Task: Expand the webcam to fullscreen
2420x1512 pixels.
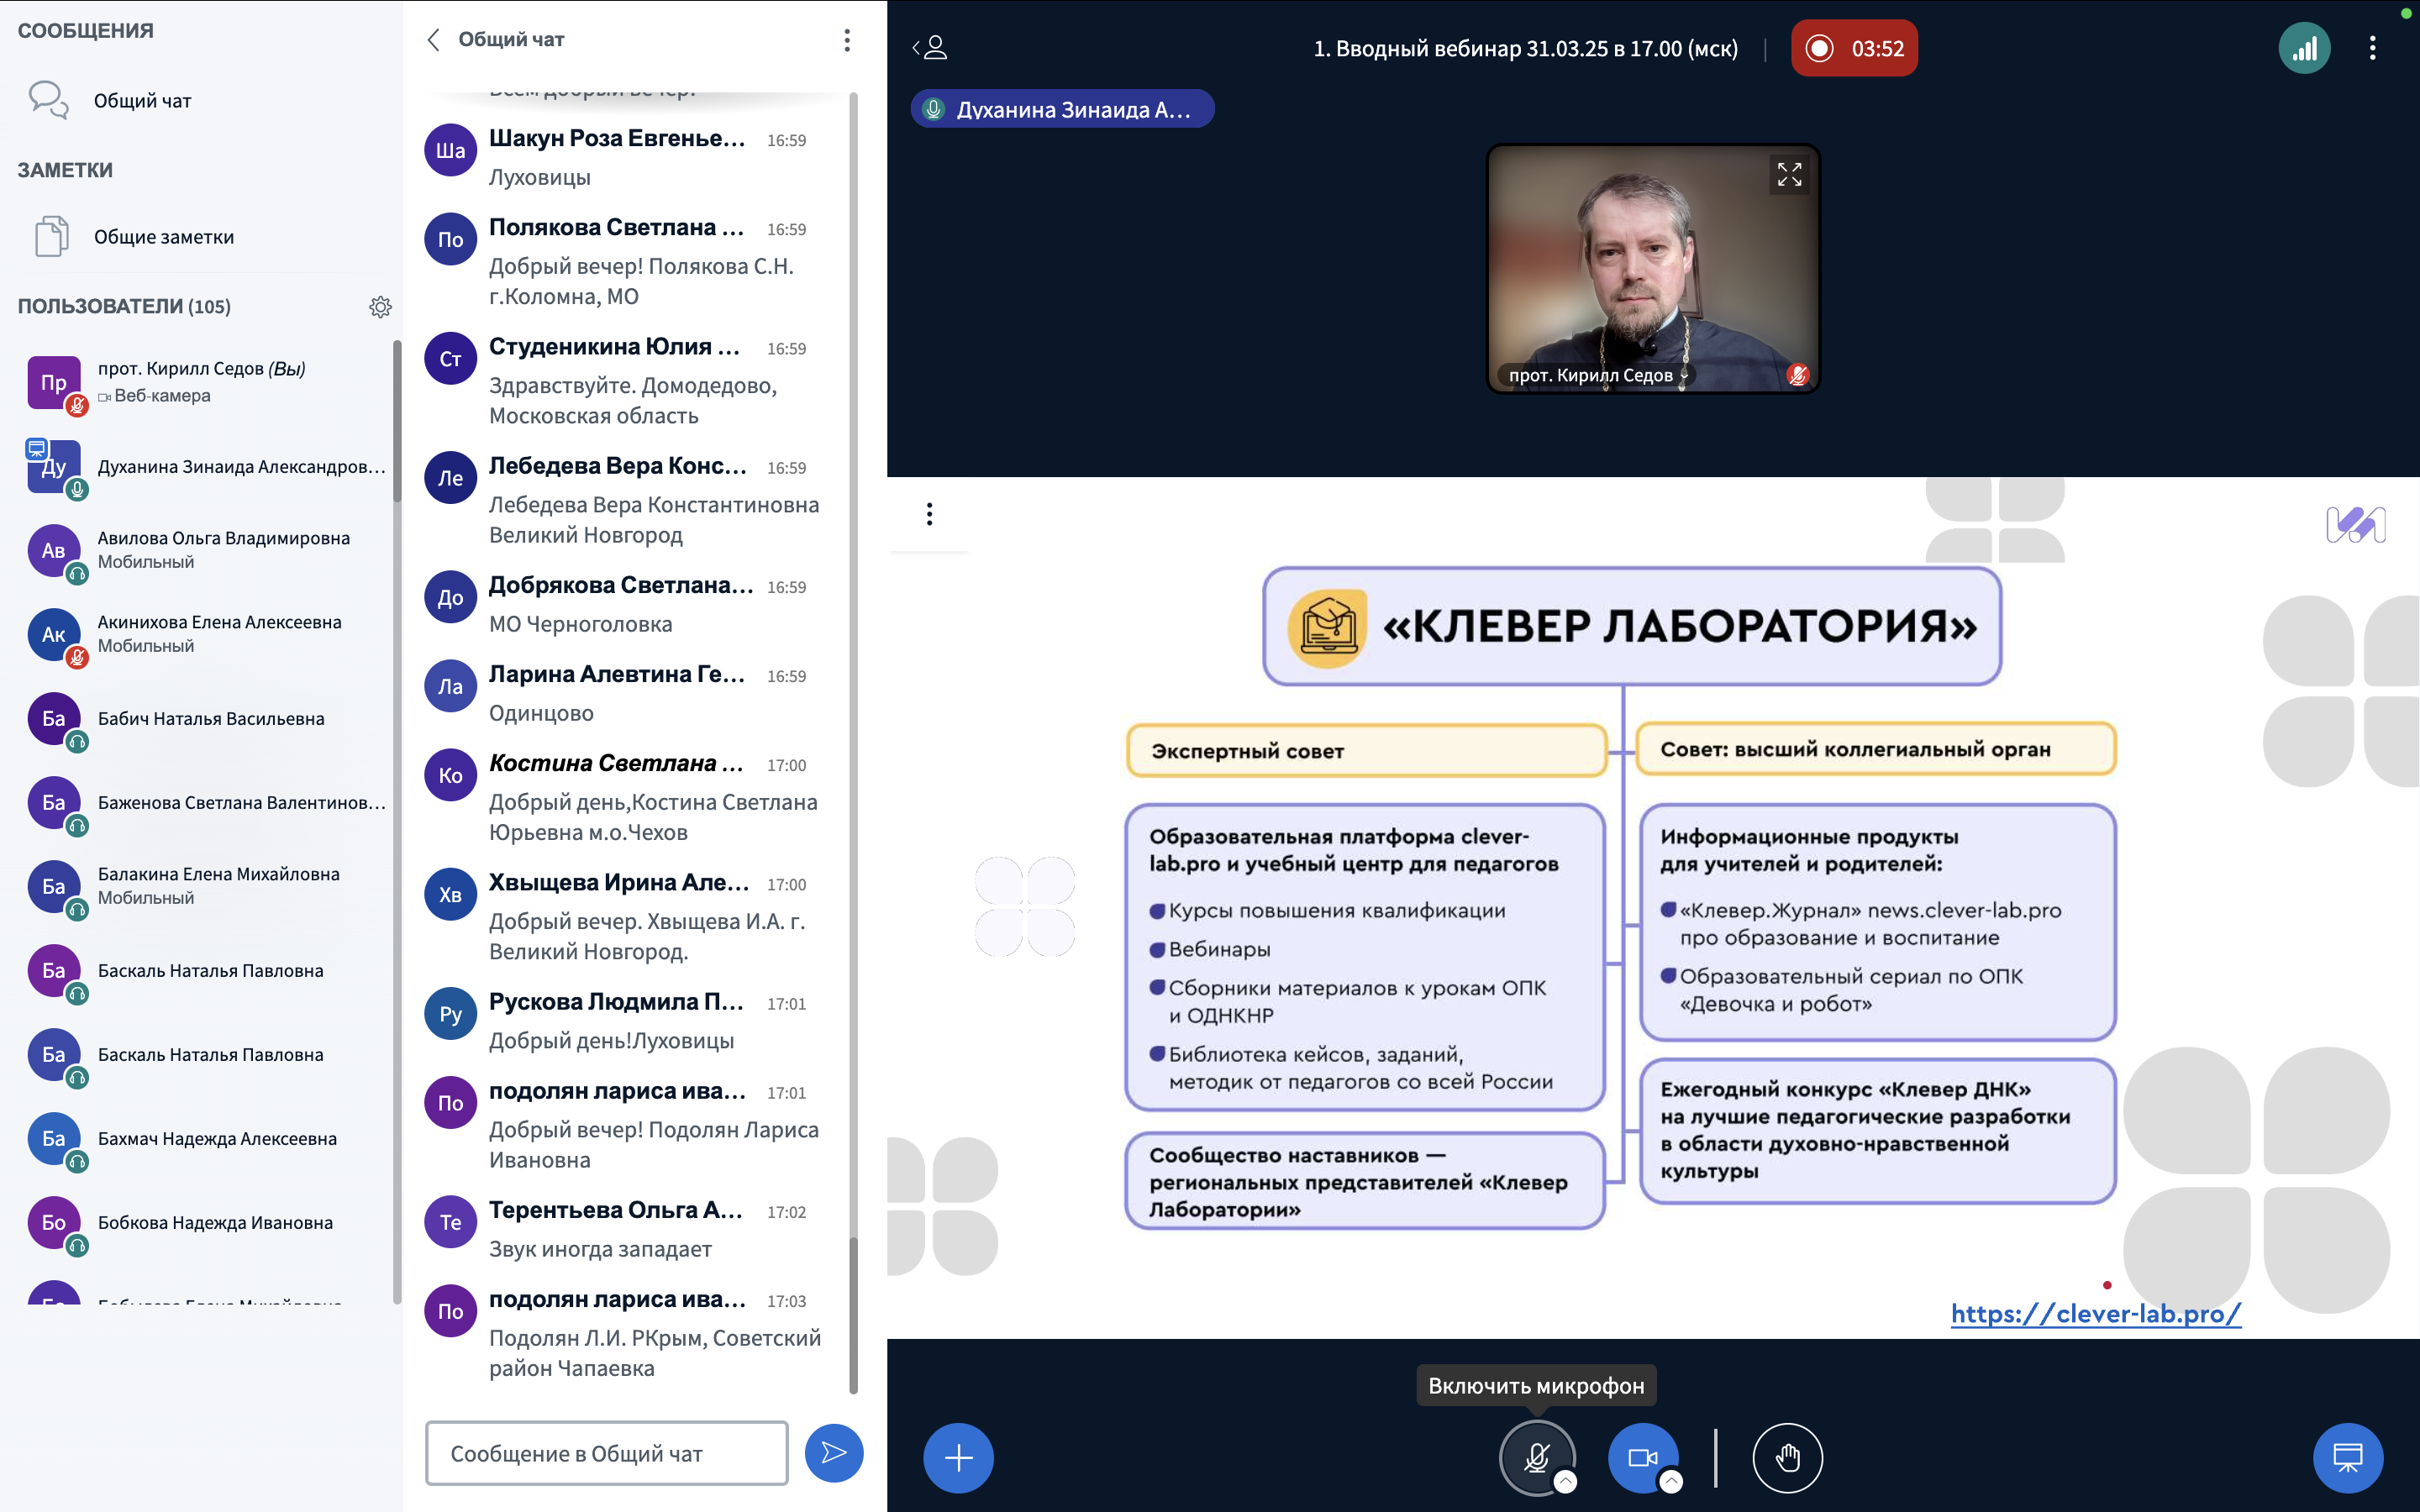Action: click(x=1789, y=175)
